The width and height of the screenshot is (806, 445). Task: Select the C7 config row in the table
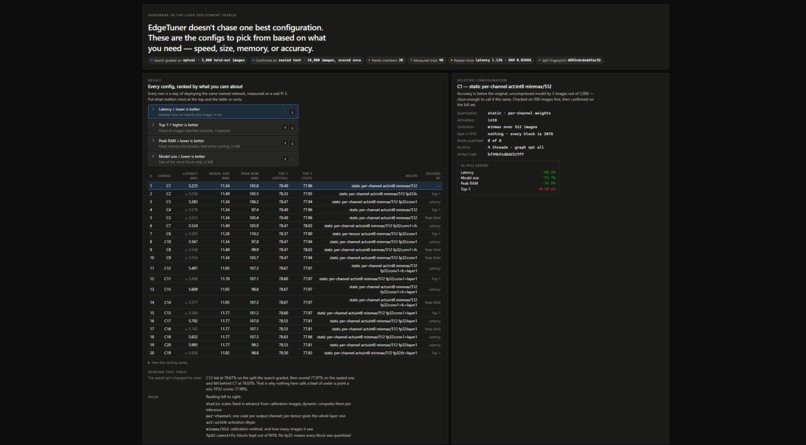point(295,226)
